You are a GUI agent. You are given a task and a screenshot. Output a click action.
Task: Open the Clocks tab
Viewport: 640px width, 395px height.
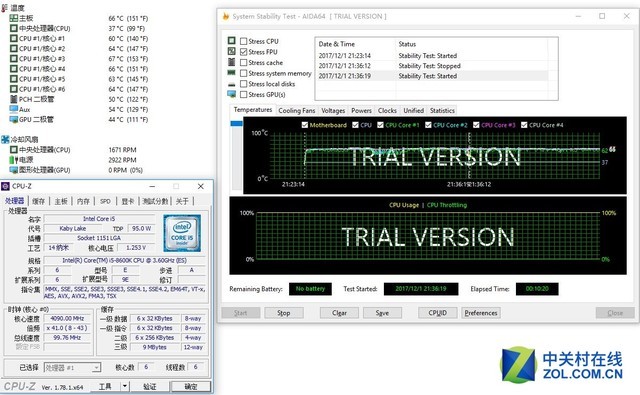pos(387,111)
